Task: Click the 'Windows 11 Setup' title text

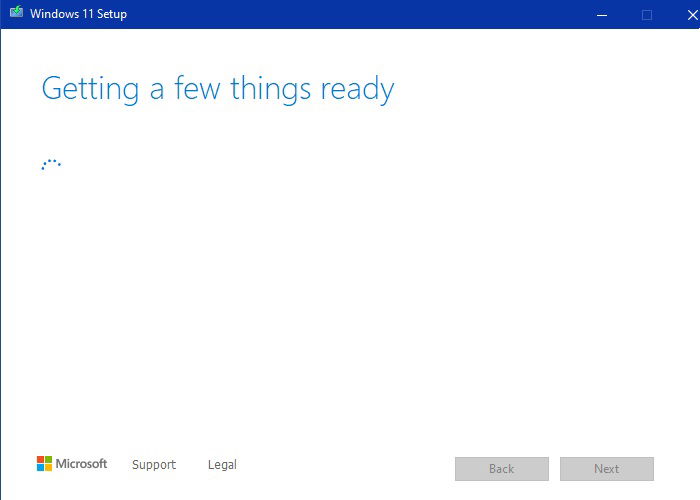Action: [79, 14]
